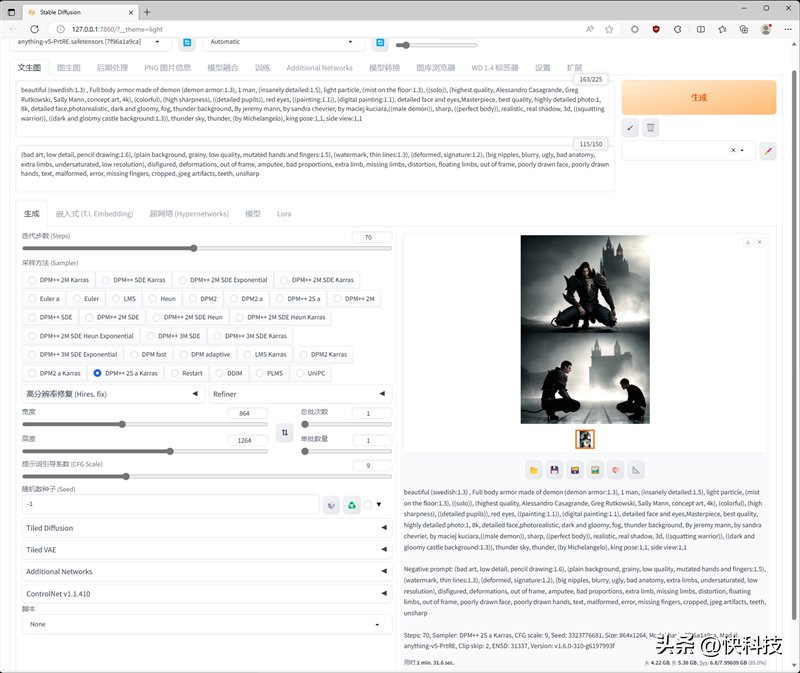
Task: Choose the LMS Karras sampler
Action: [x=265, y=354]
